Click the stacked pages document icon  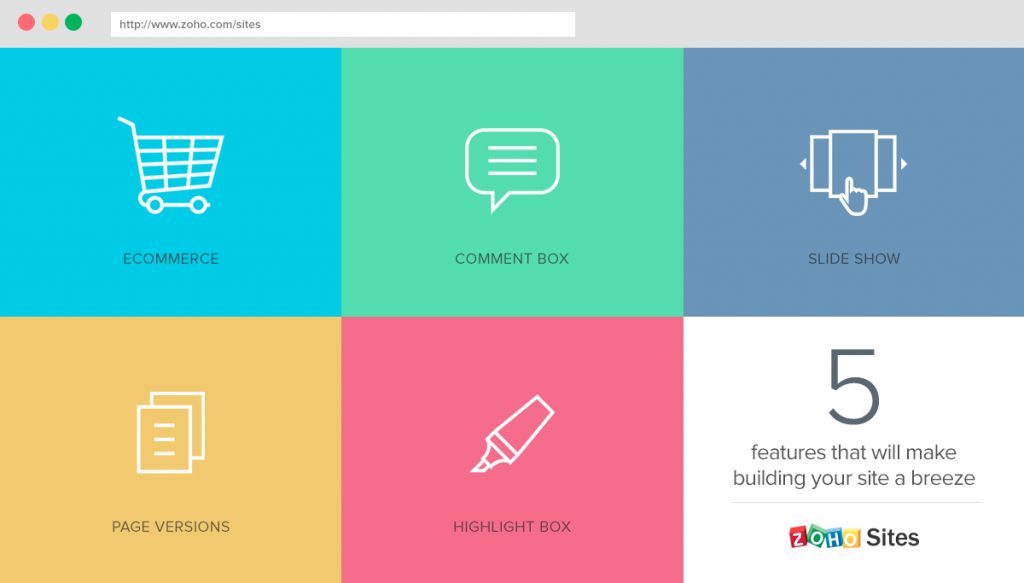click(x=170, y=432)
